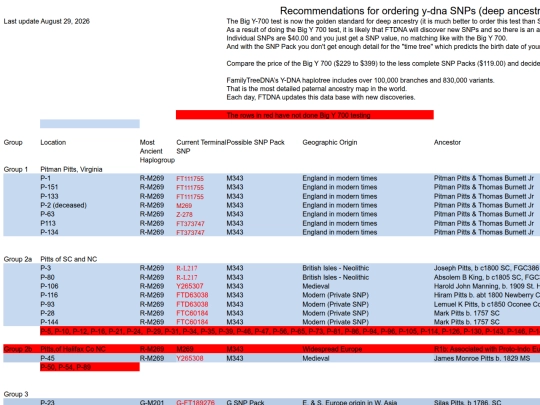The image size is (540, 405).
Task: Select the P-151 location cell
Action: point(49,187)
